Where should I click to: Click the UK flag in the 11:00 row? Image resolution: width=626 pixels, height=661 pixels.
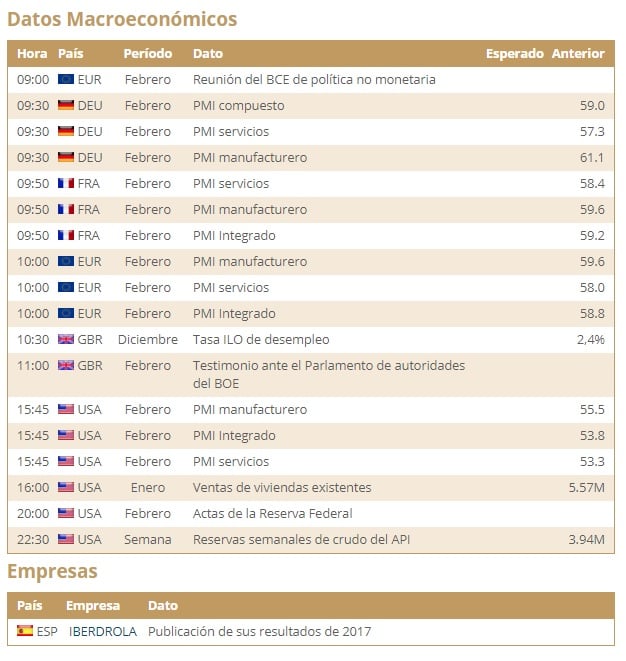pyautogui.click(x=66, y=365)
